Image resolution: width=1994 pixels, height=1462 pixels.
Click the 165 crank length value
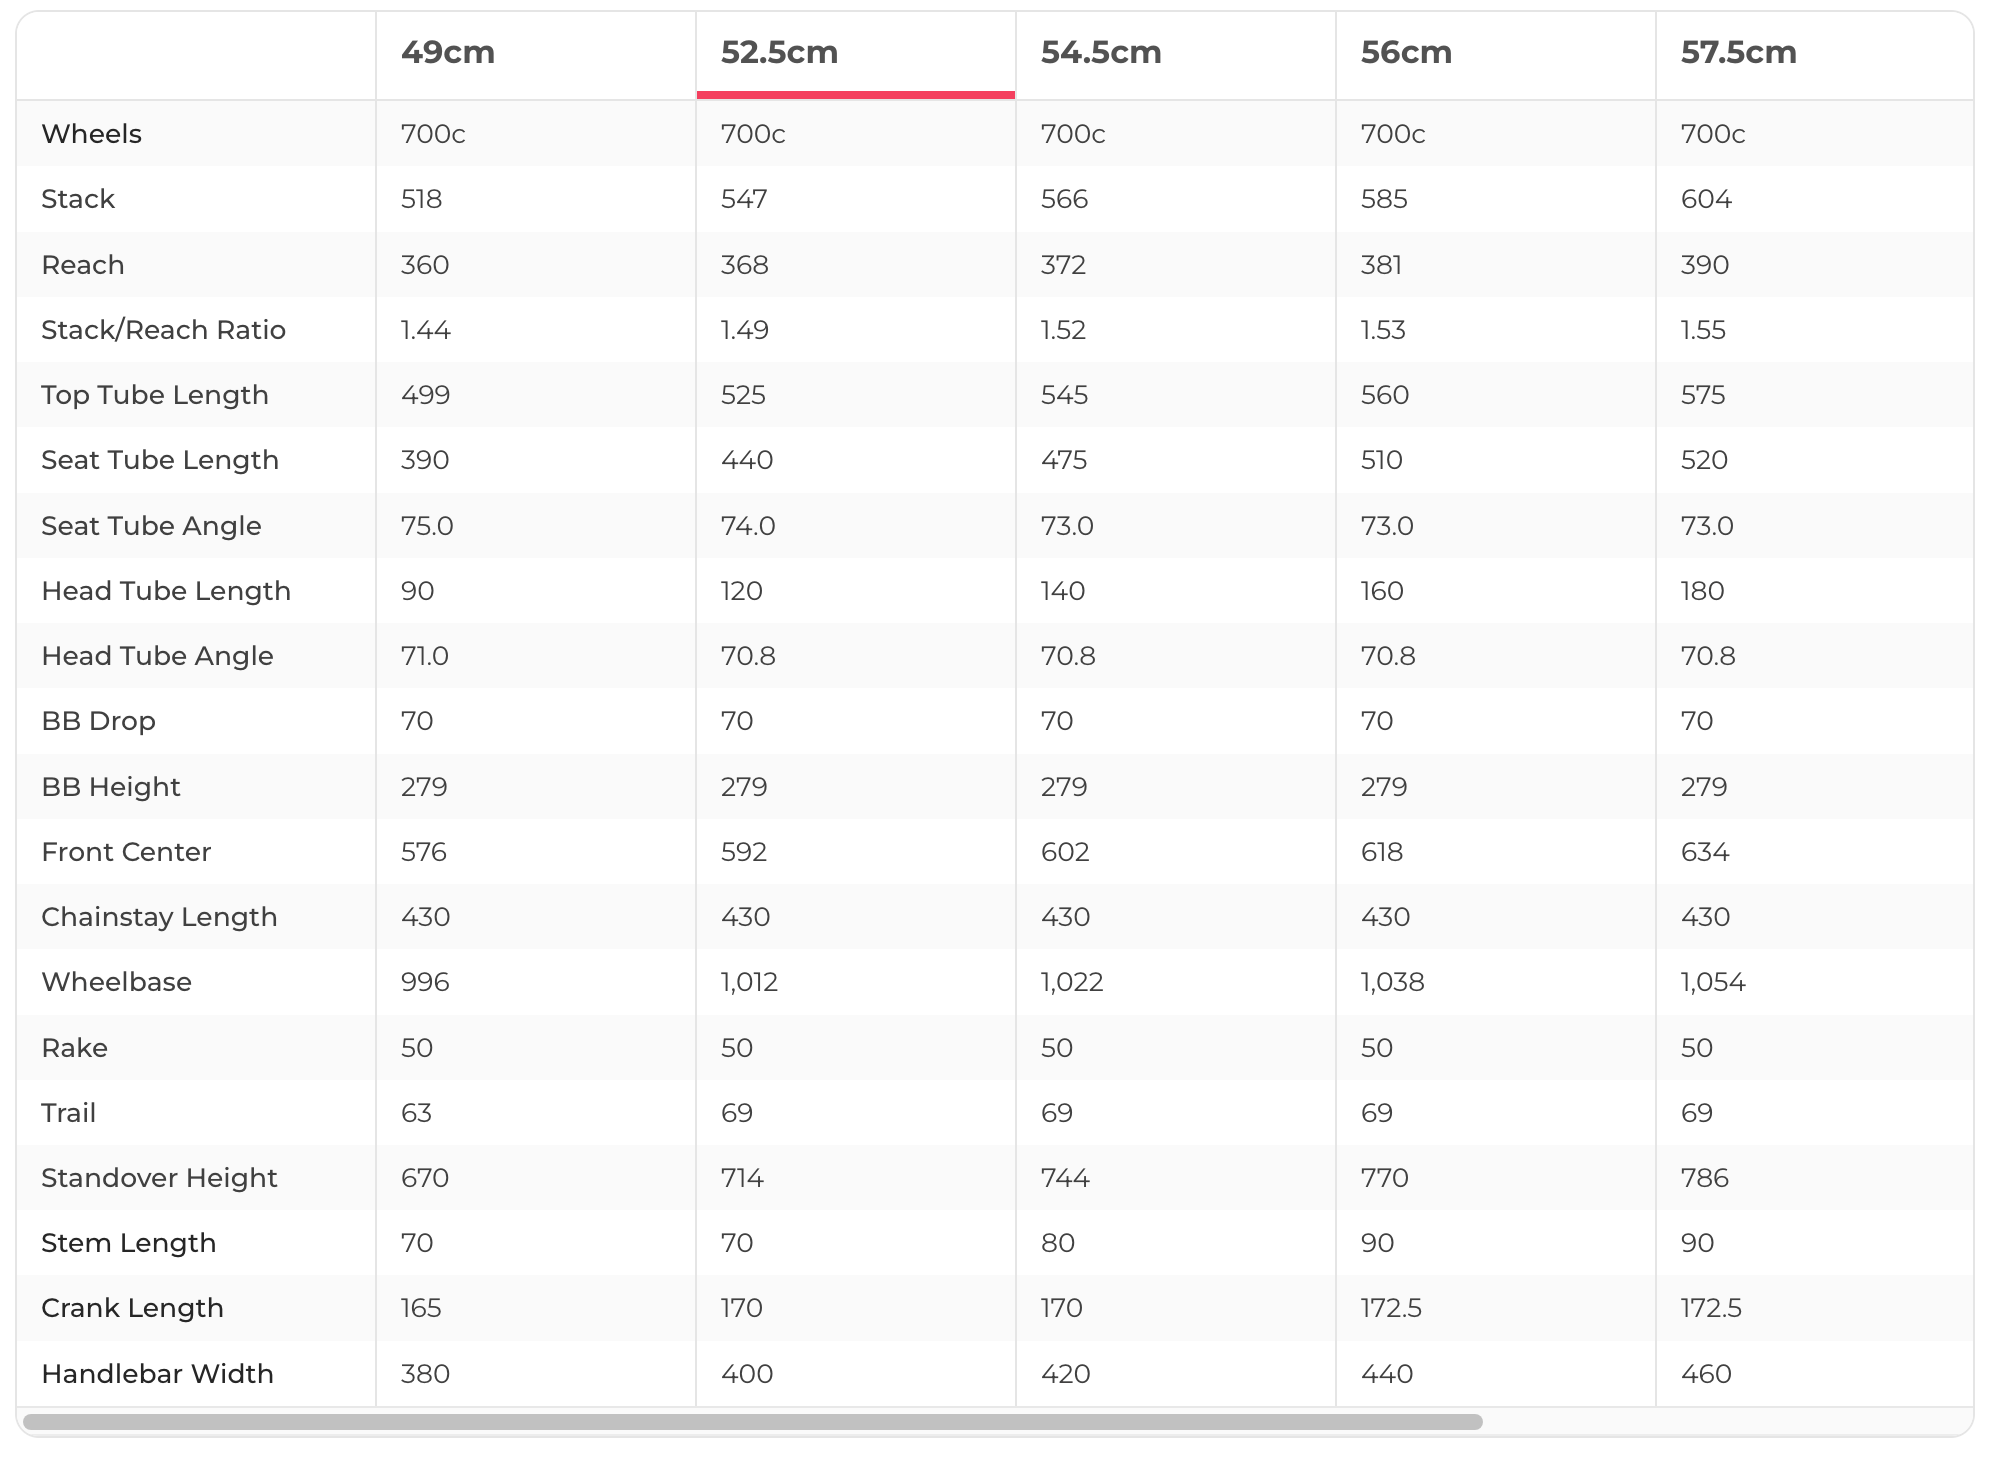(421, 1308)
